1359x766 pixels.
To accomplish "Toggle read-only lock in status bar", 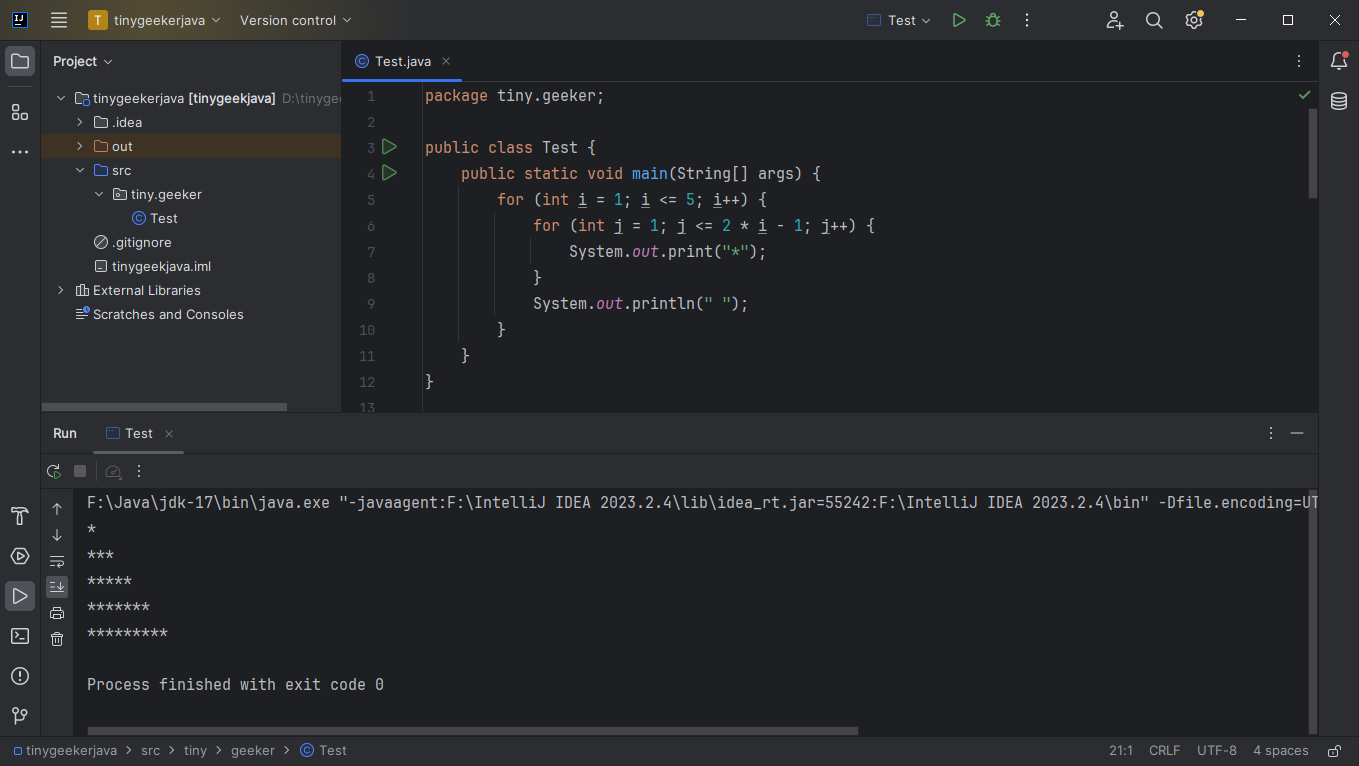I will click(x=1334, y=751).
